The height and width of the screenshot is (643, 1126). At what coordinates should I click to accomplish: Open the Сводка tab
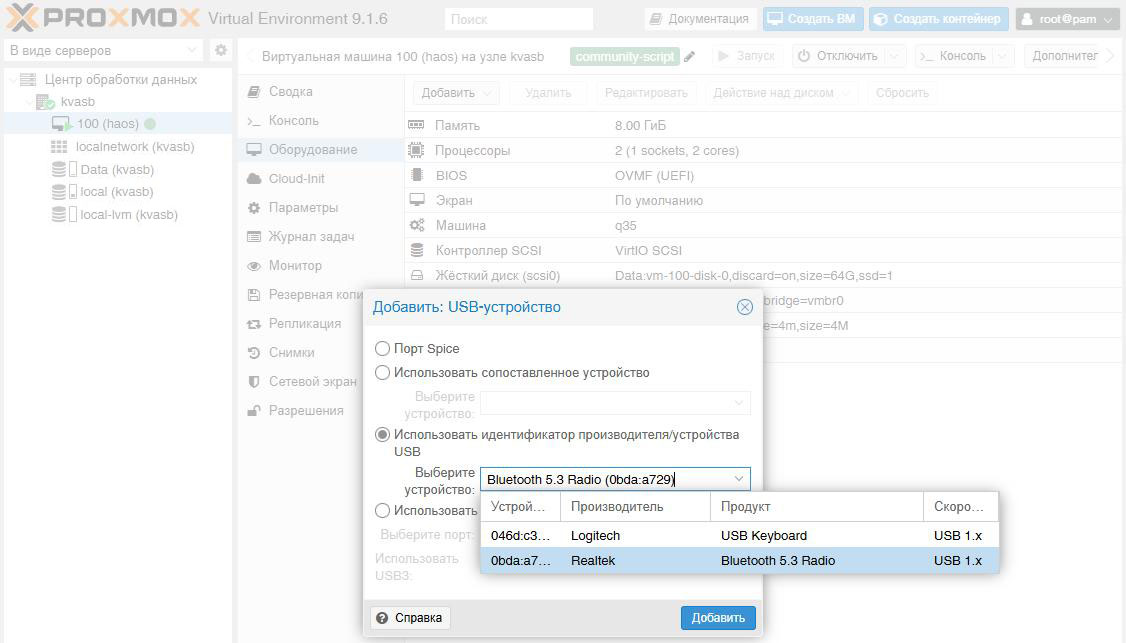320,91
